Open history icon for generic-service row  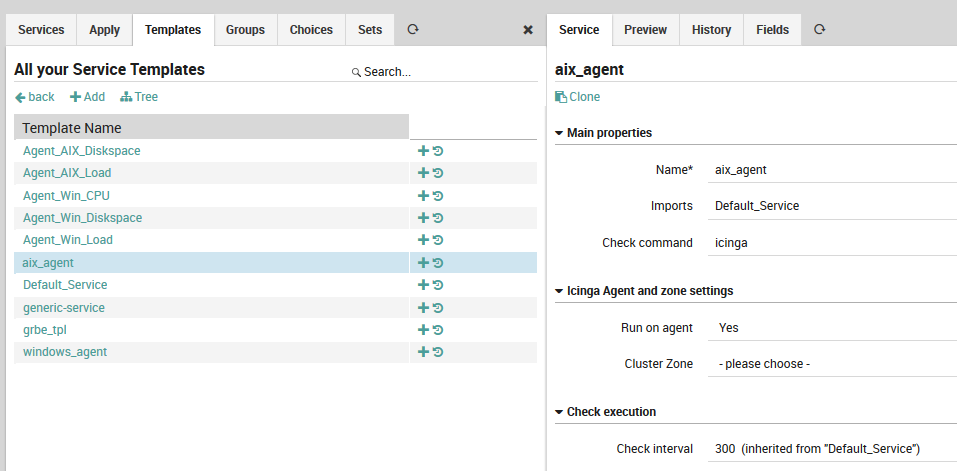point(438,308)
